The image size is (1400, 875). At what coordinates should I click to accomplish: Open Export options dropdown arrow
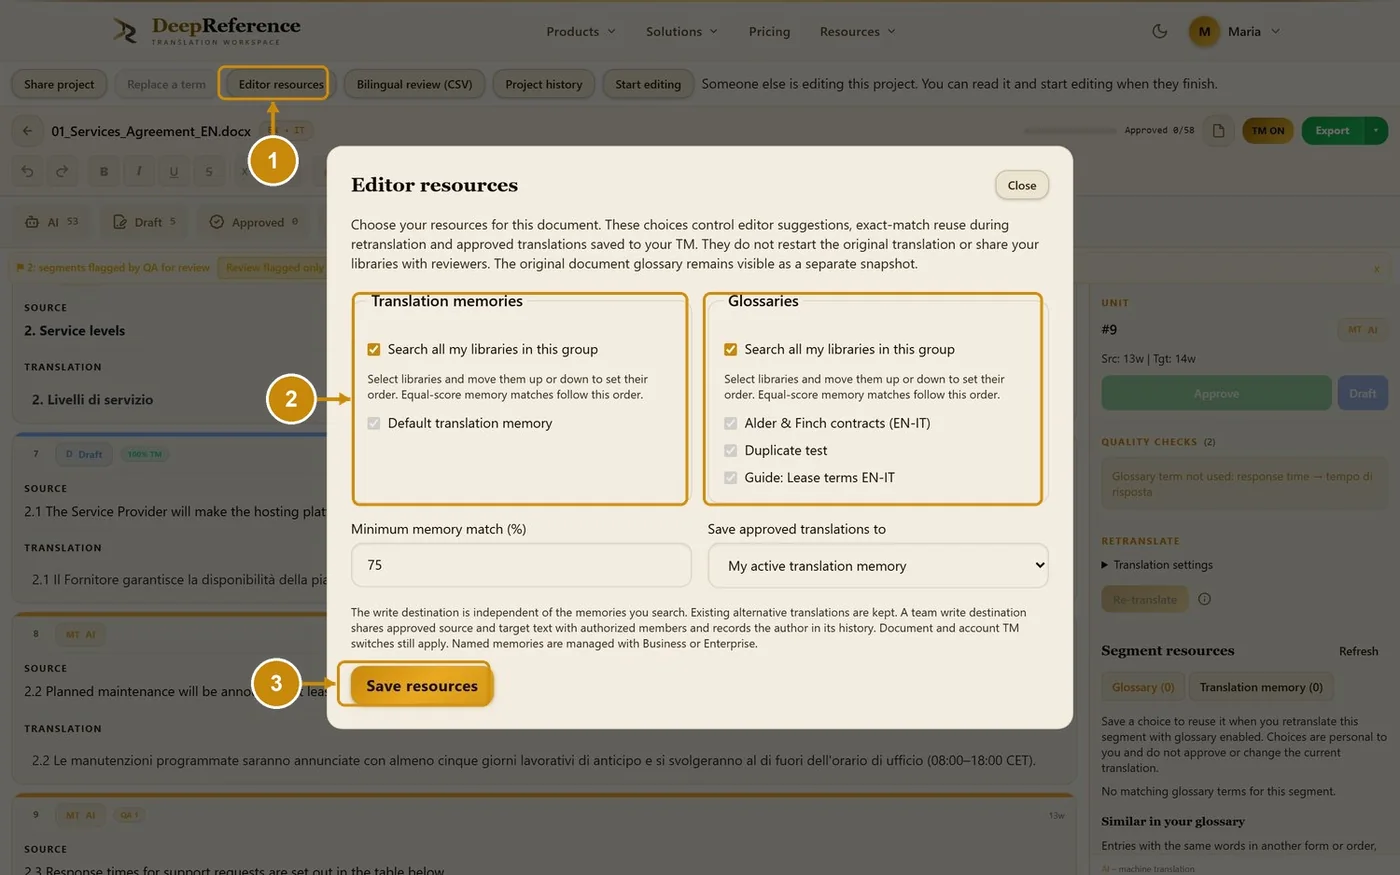1376,131
